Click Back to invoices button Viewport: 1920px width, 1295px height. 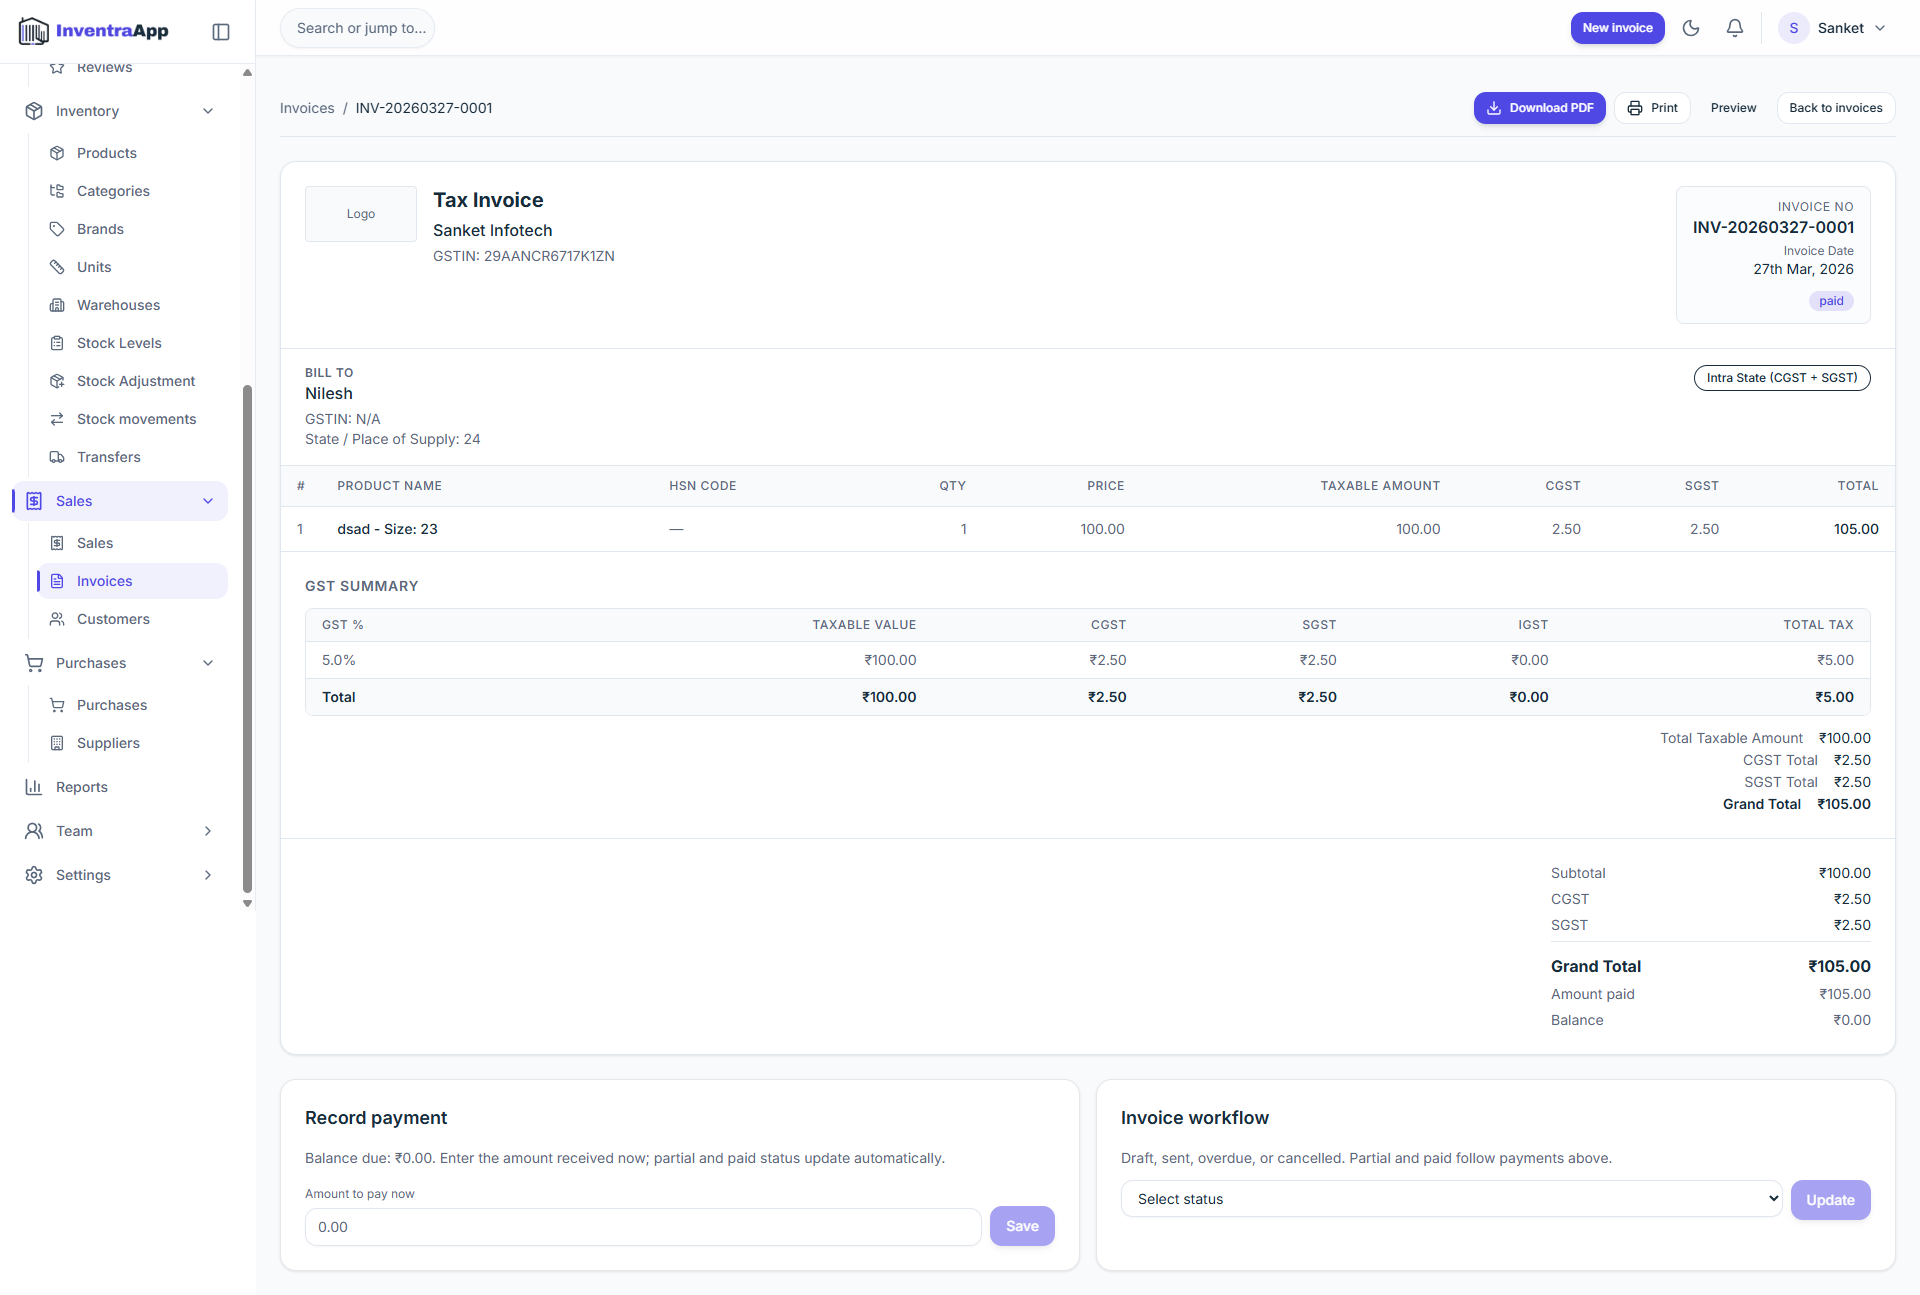pos(1835,108)
